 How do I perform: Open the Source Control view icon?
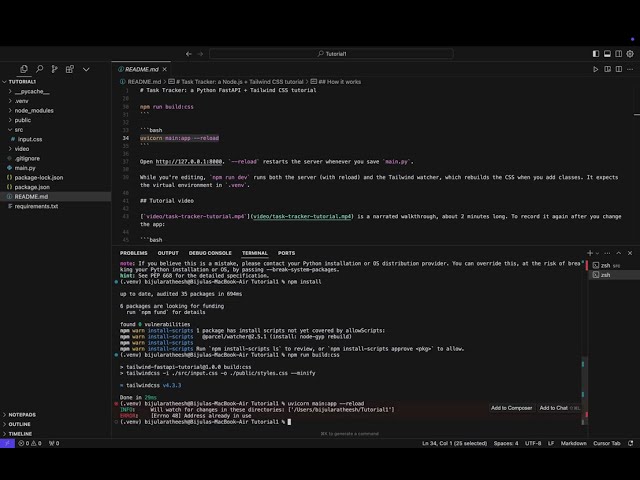coord(54,69)
